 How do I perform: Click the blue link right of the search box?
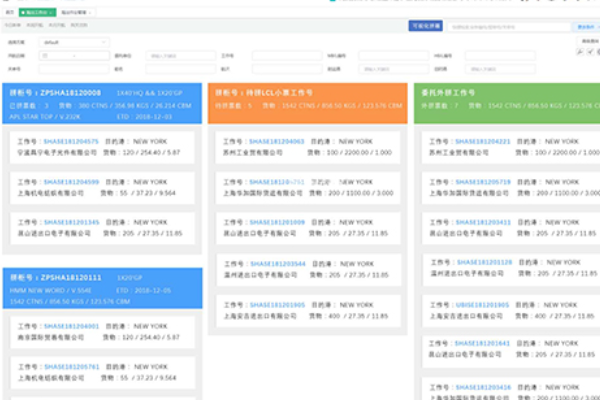click(584, 27)
